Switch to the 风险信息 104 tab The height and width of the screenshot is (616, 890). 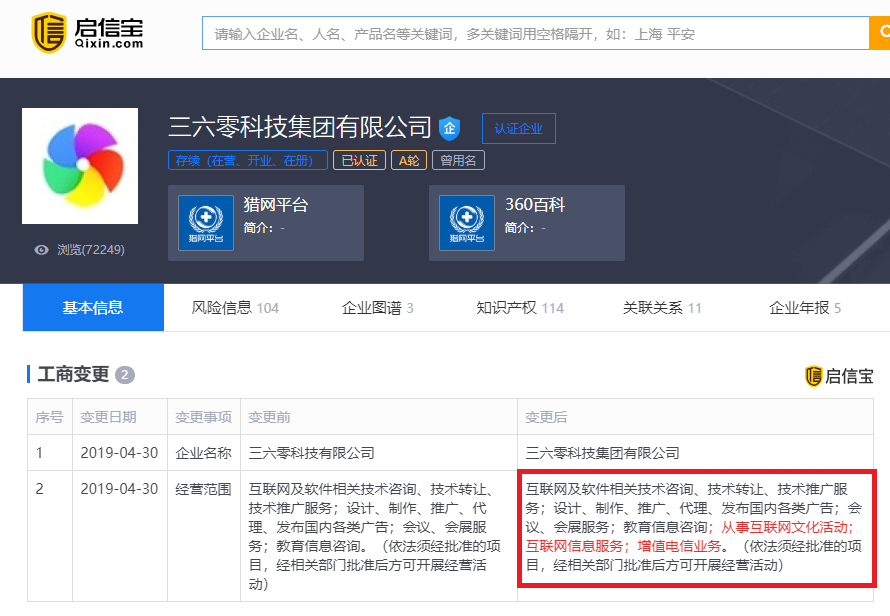coord(235,308)
